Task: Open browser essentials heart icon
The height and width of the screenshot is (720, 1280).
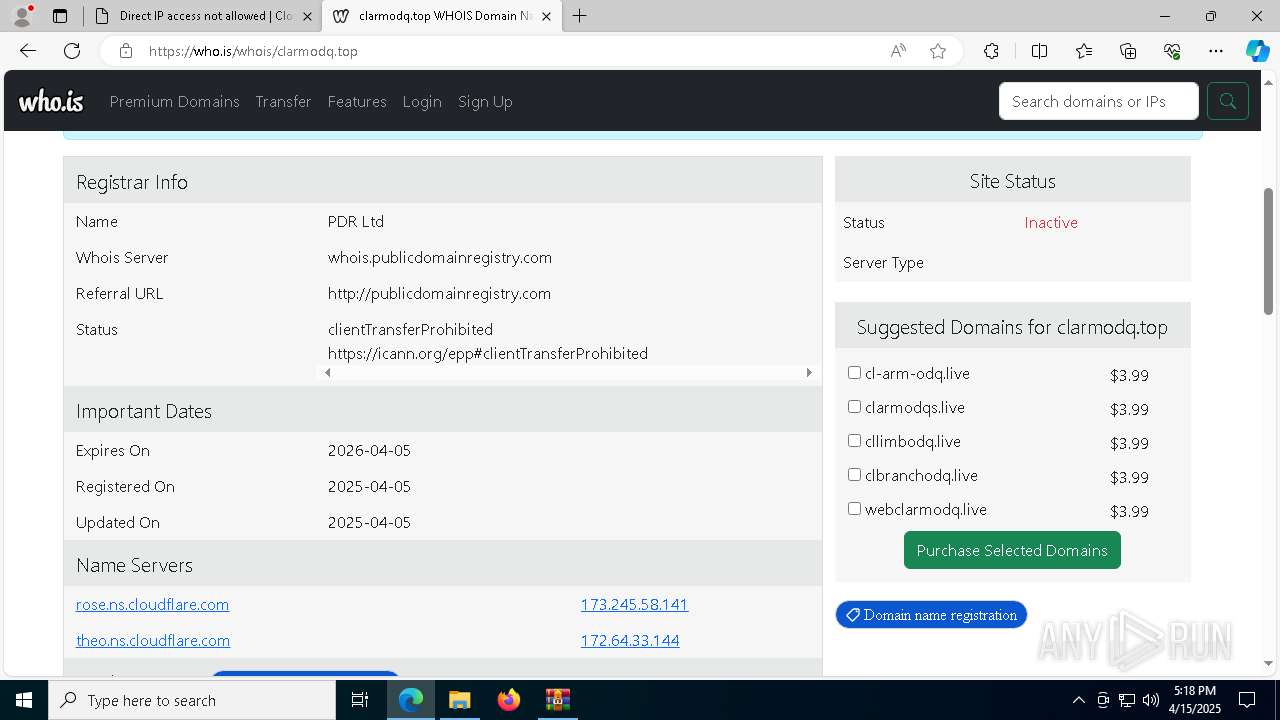Action: [1172, 51]
